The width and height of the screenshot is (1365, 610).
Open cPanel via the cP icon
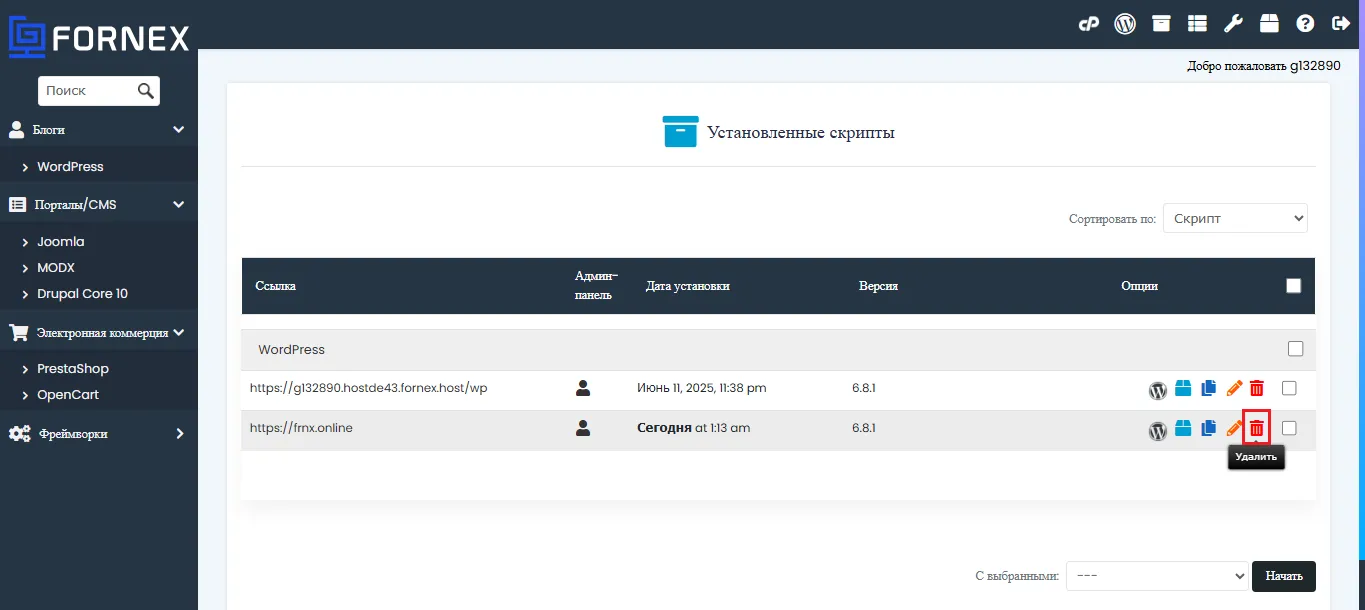pyautogui.click(x=1089, y=24)
